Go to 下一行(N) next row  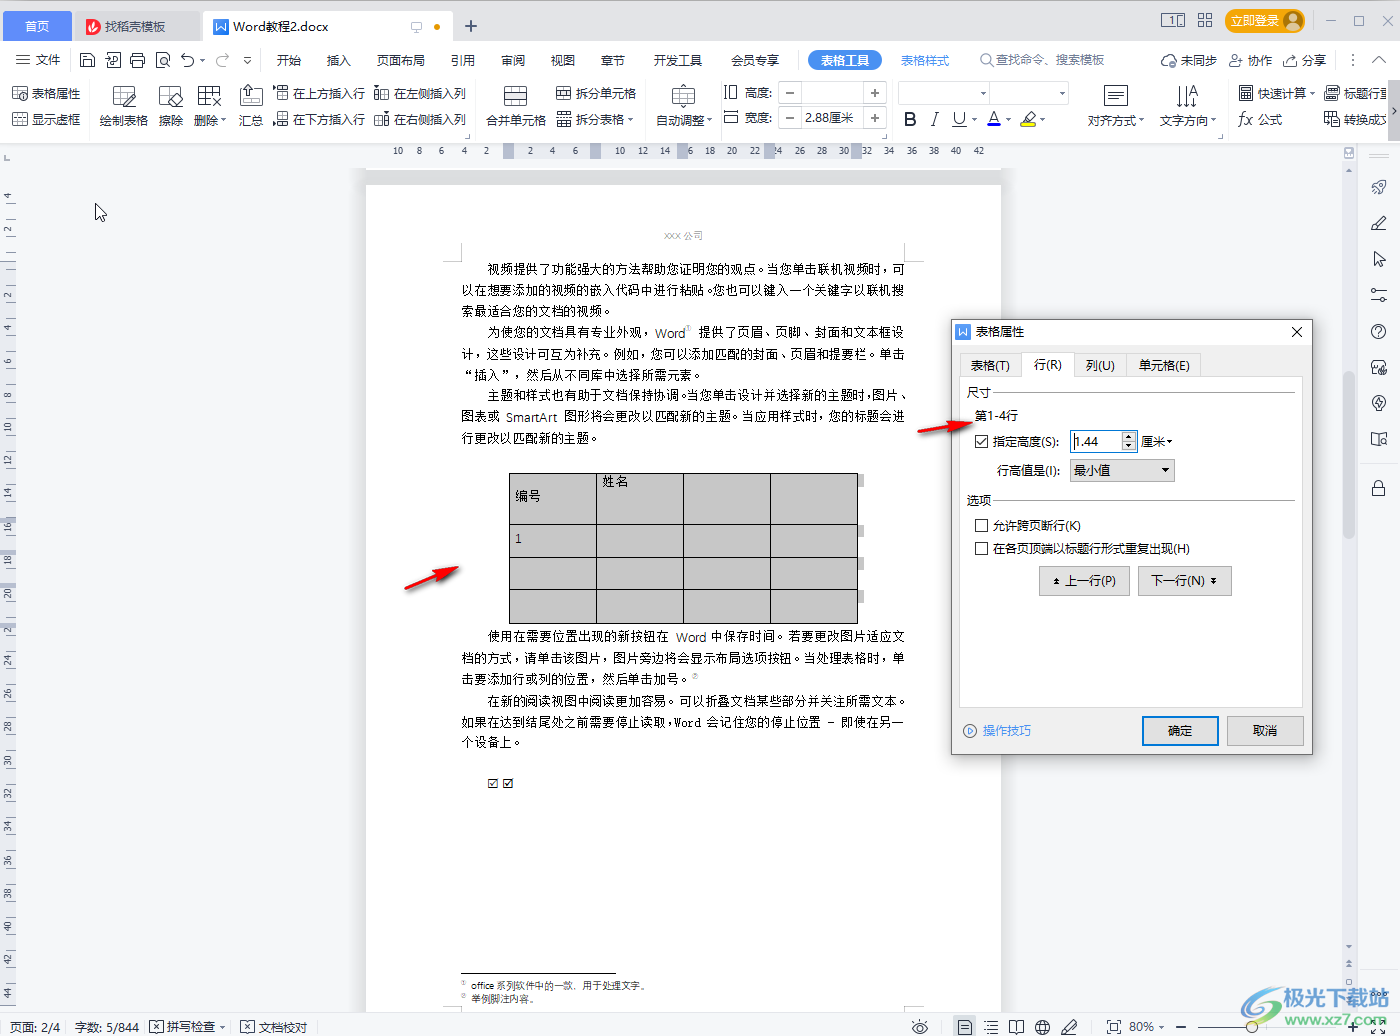coord(1184,581)
